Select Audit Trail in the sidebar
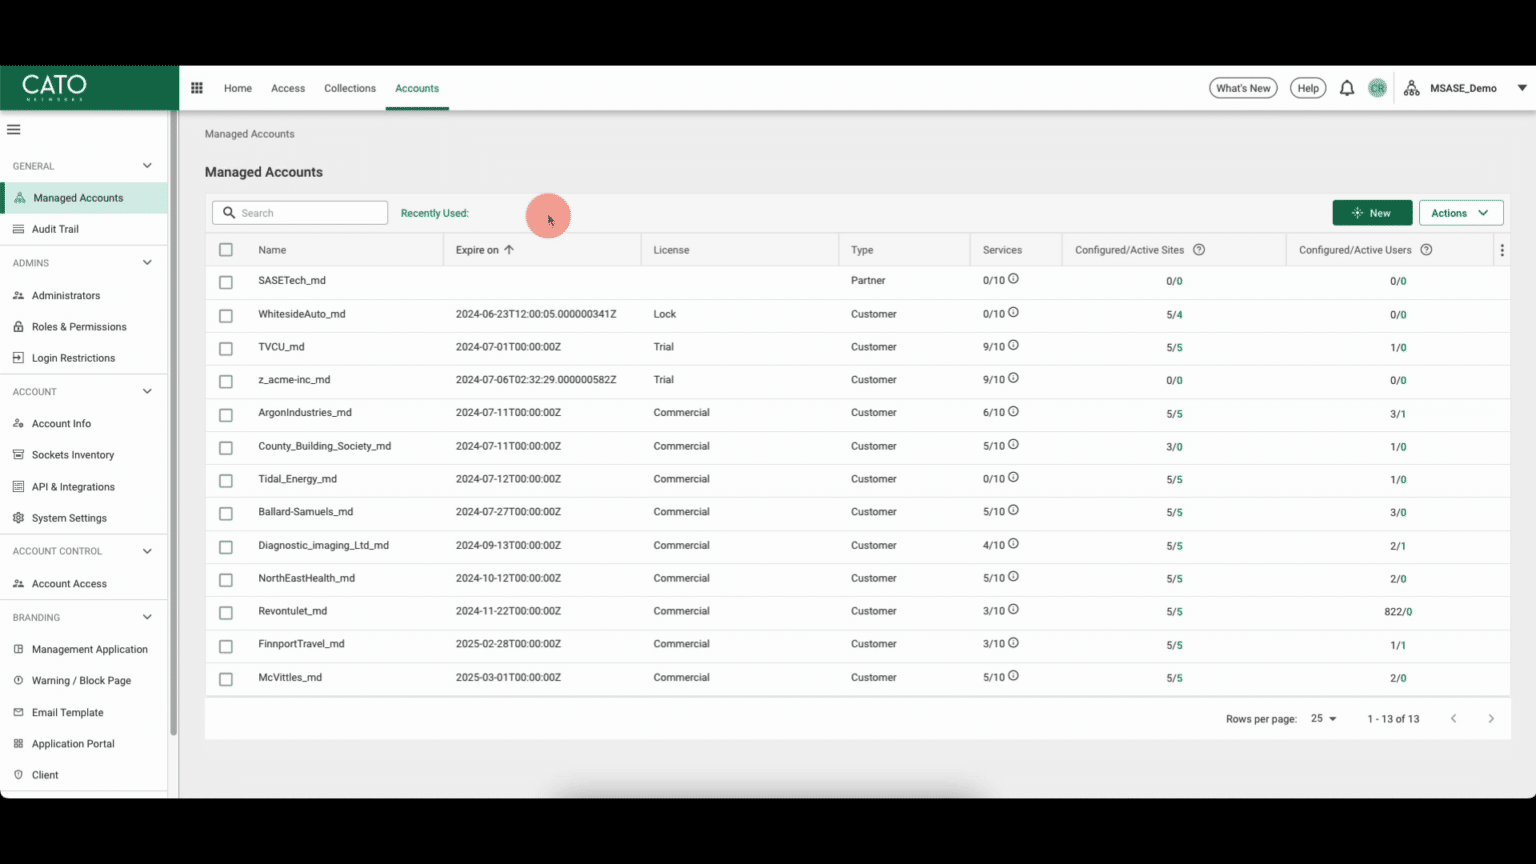The image size is (1536, 864). (x=55, y=229)
